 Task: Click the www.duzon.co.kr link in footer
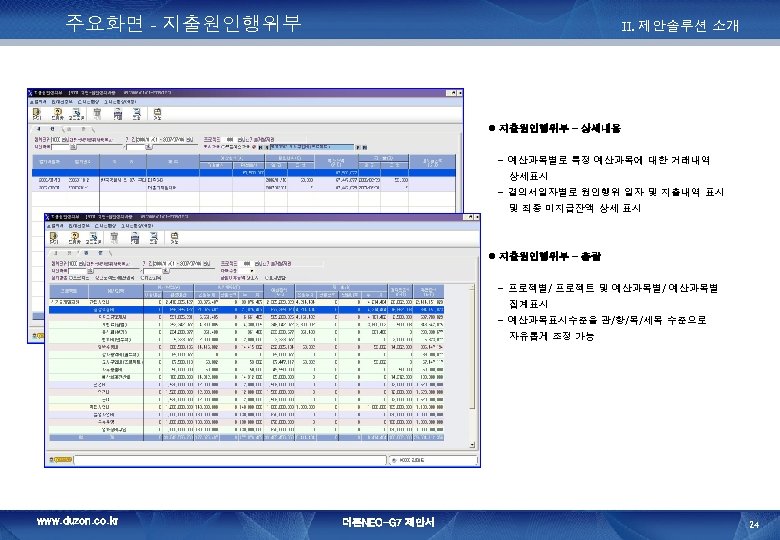(77, 521)
